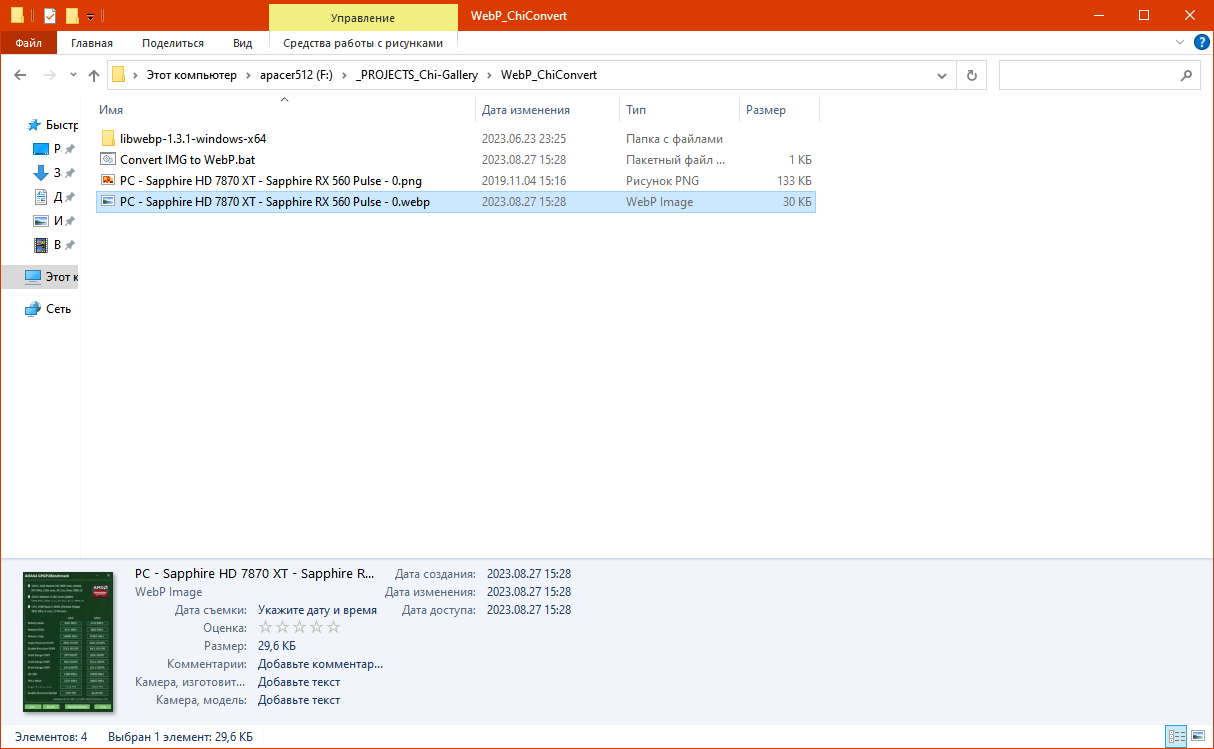
Task: Switch to details view using status bar icon
Action: click(x=1177, y=737)
